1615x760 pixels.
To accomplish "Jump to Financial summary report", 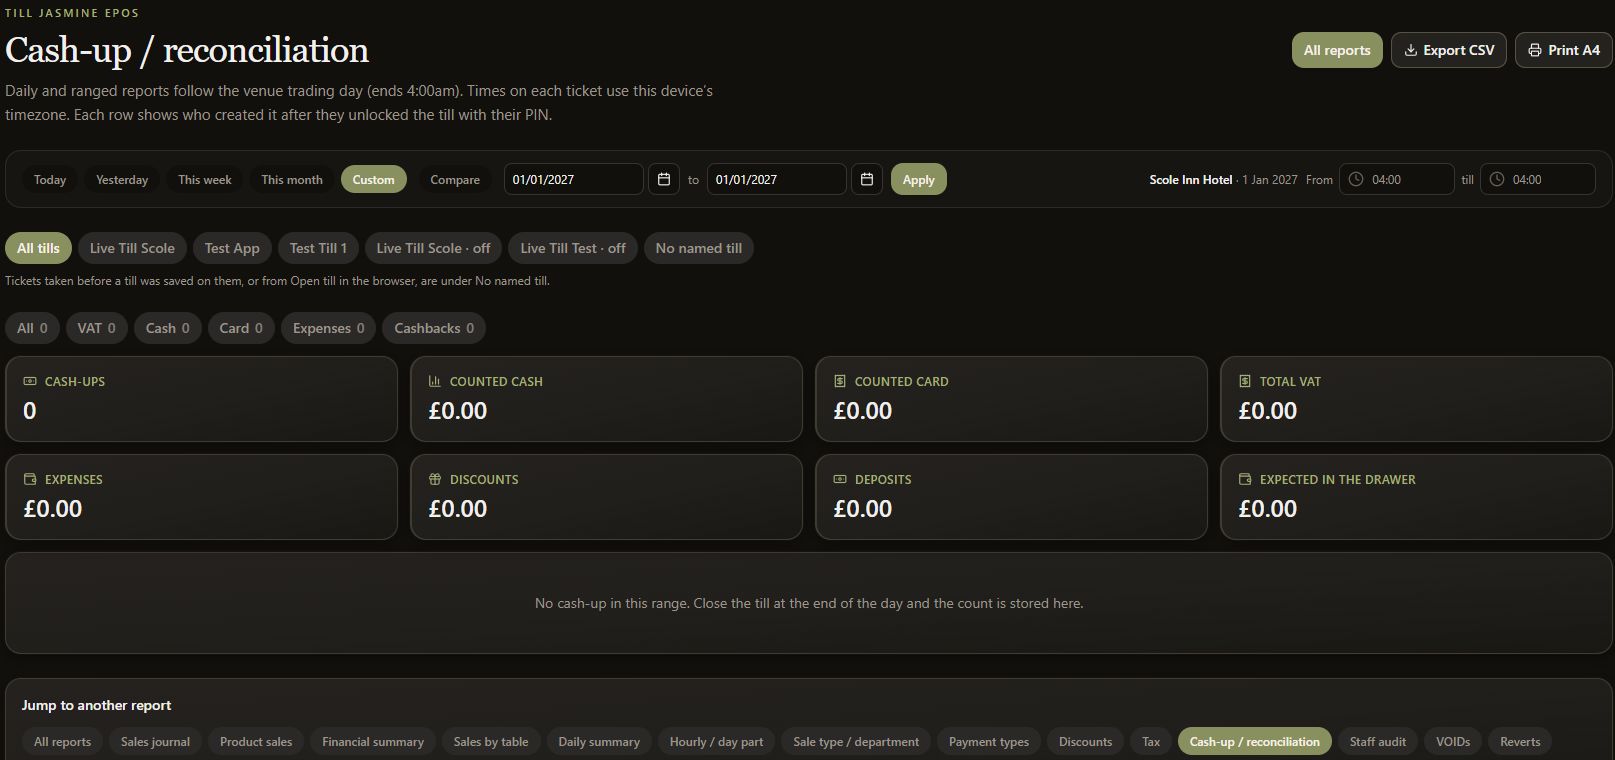I will click(373, 742).
